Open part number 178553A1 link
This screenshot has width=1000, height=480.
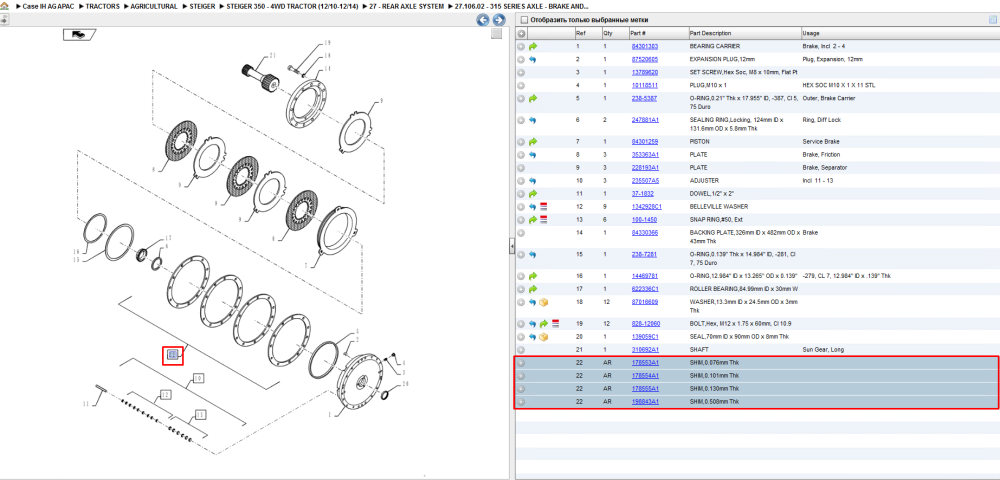point(645,363)
